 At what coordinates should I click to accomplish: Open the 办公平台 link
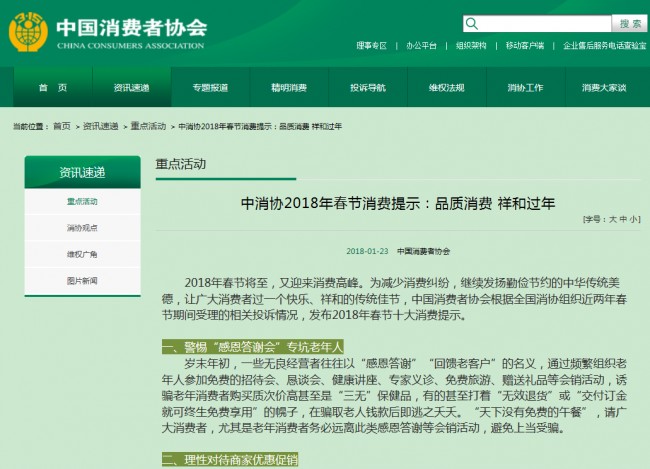421,46
